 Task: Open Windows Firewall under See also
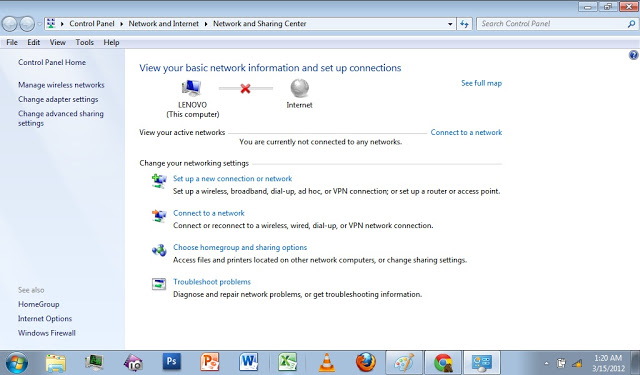click(x=47, y=333)
